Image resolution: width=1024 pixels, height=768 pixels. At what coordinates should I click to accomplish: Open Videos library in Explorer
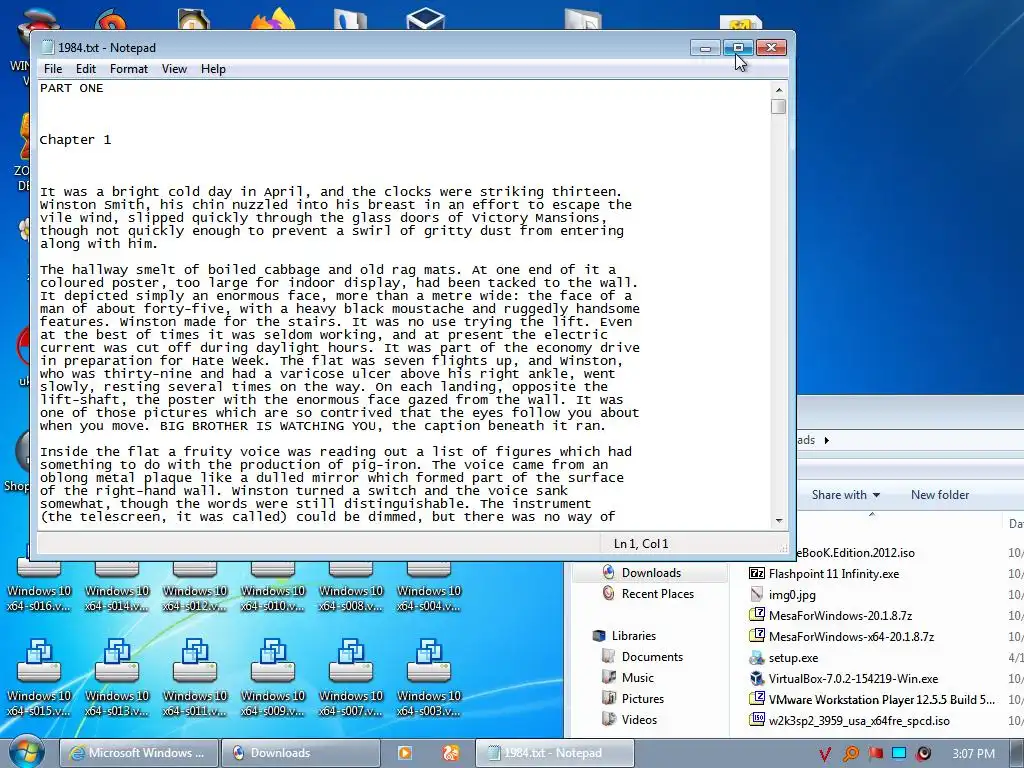[639, 719]
